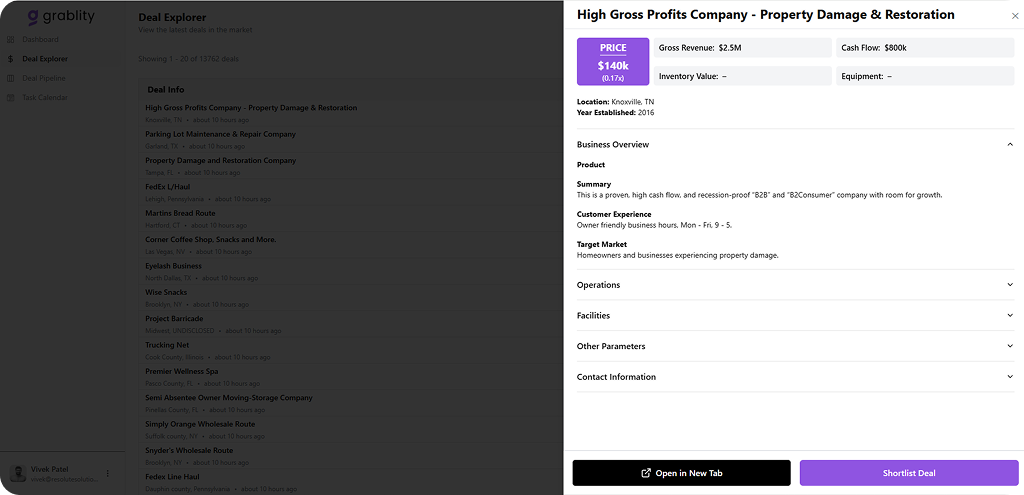The image size is (1024, 495).
Task: Collapse the Business Overview section
Action: click(1010, 144)
